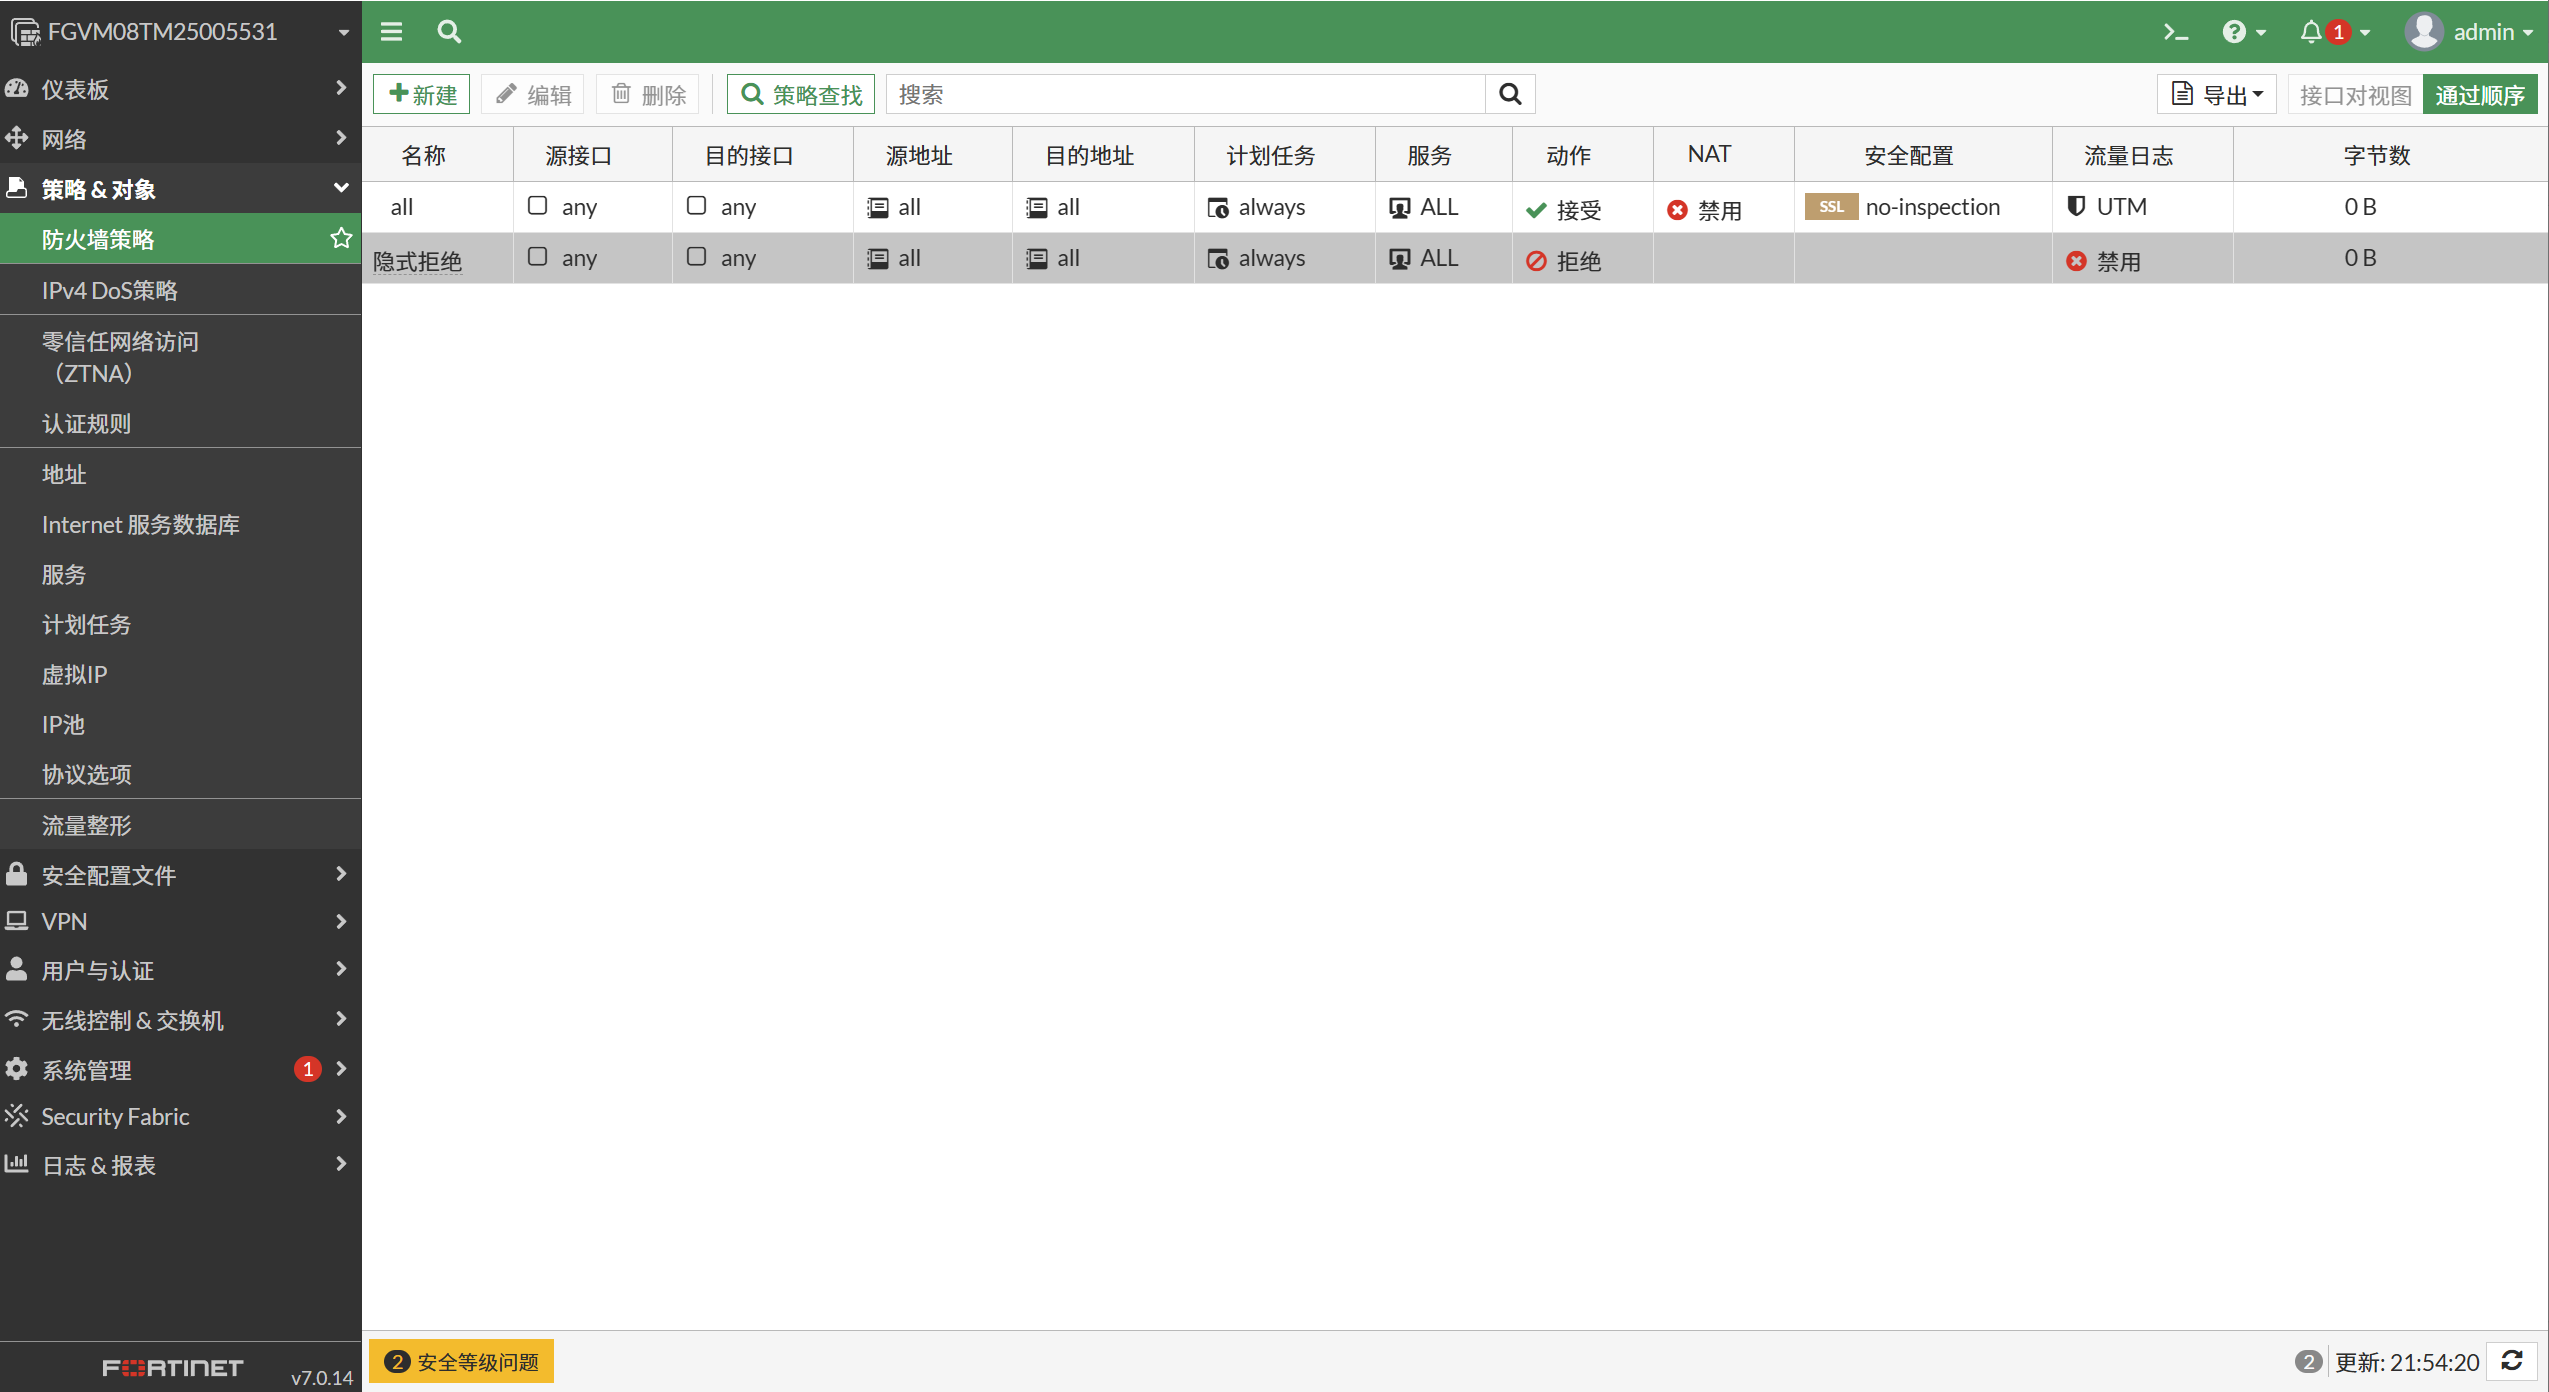Expand the 网络 menu
This screenshot has width=2549, height=1392.
tap(180, 138)
